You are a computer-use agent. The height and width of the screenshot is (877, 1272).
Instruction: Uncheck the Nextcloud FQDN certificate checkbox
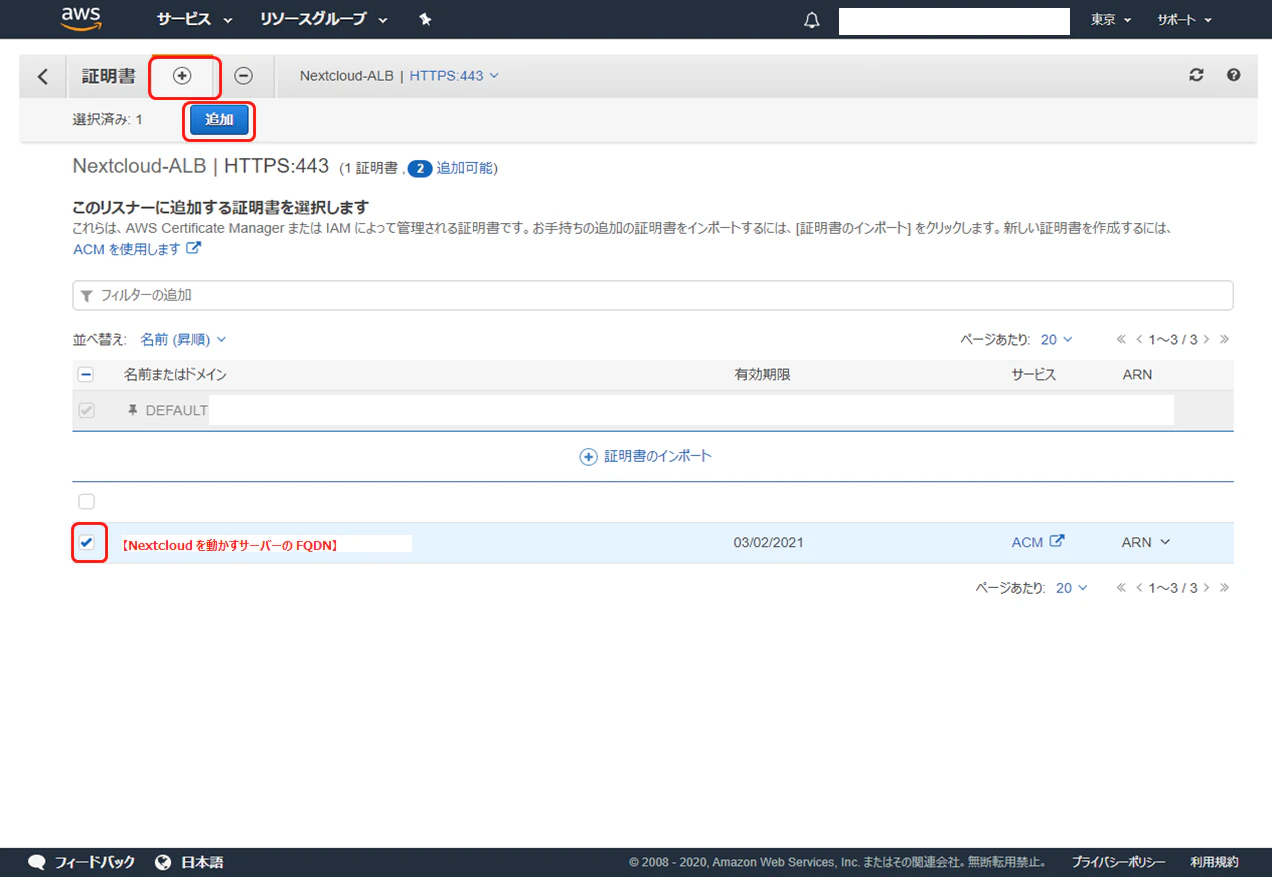pos(87,543)
